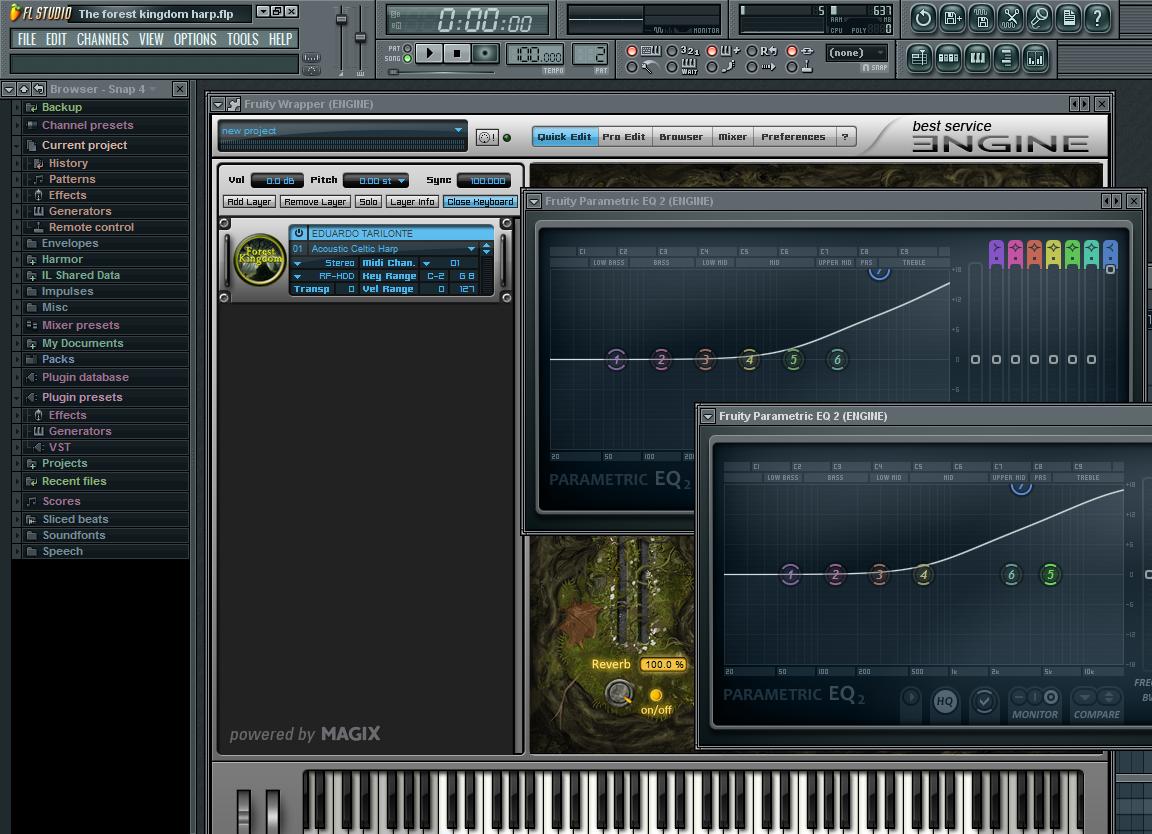Viewport: 1152px width, 834px height.
Task: Click the ENGINE panic button icon beside project name
Action: pyautogui.click(x=486, y=137)
